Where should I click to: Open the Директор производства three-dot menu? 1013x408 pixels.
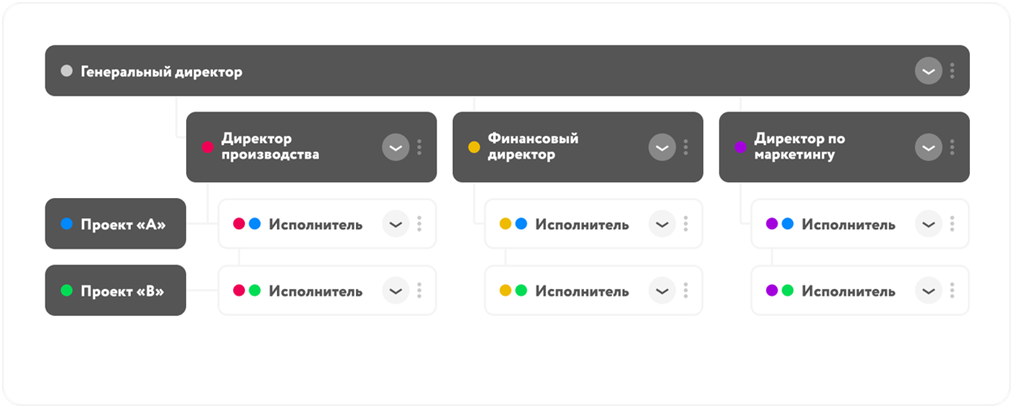point(419,147)
